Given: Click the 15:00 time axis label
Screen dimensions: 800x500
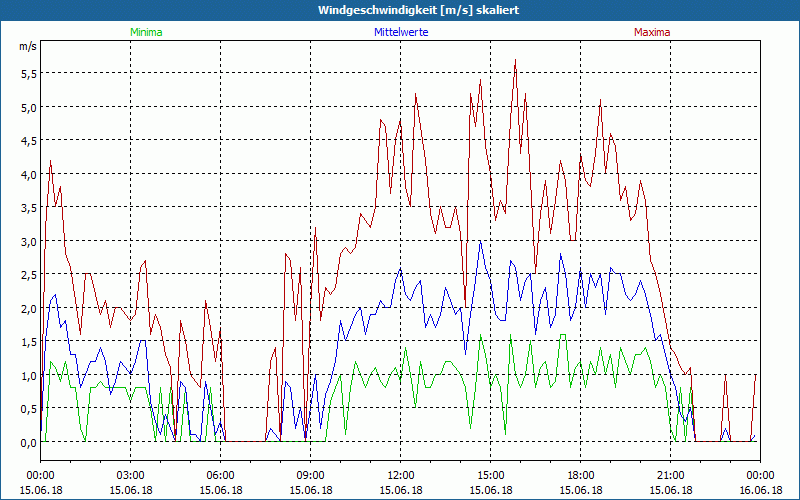Looking at the screenshot, I should click(x=490, y=475).
